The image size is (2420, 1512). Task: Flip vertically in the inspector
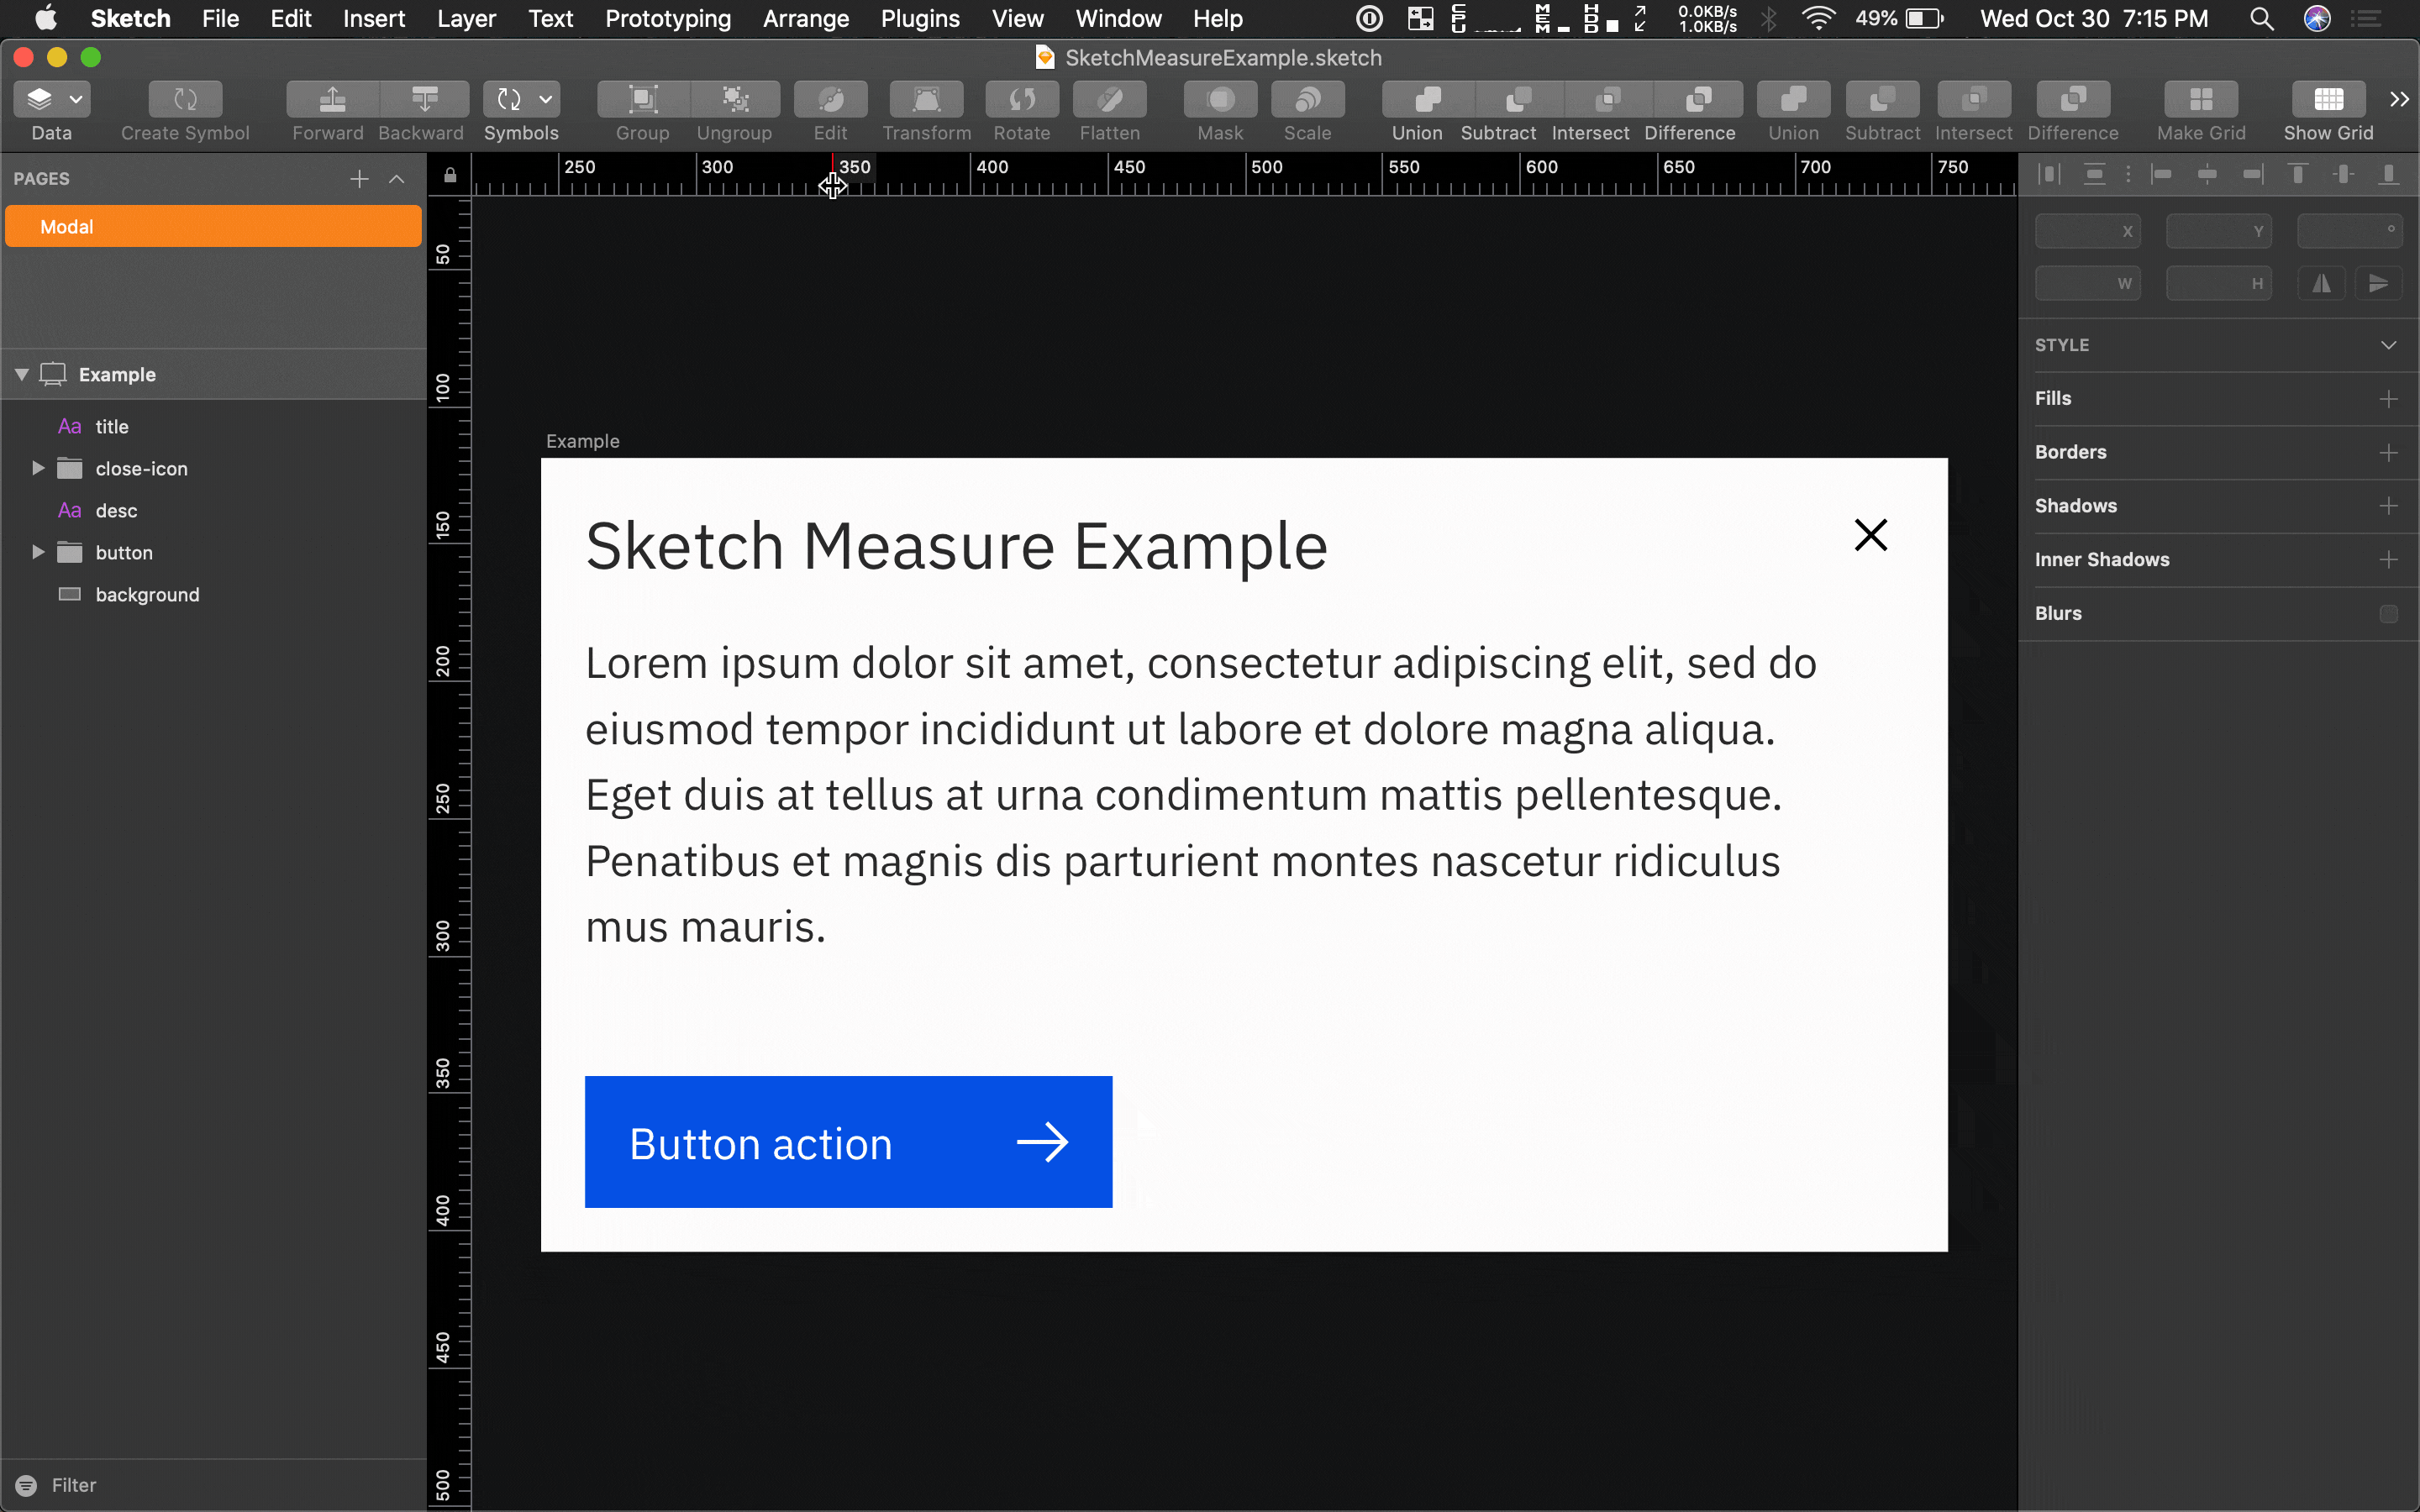[x=2379, y=284]
